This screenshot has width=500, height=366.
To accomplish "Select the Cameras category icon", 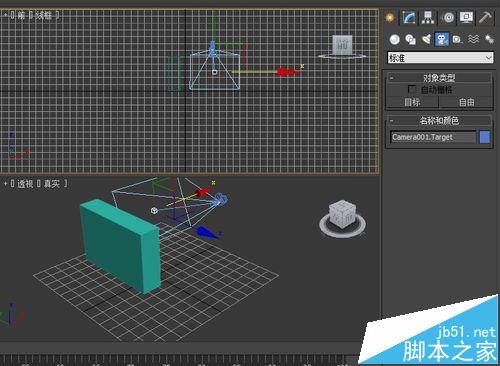I will coord(442,39).
